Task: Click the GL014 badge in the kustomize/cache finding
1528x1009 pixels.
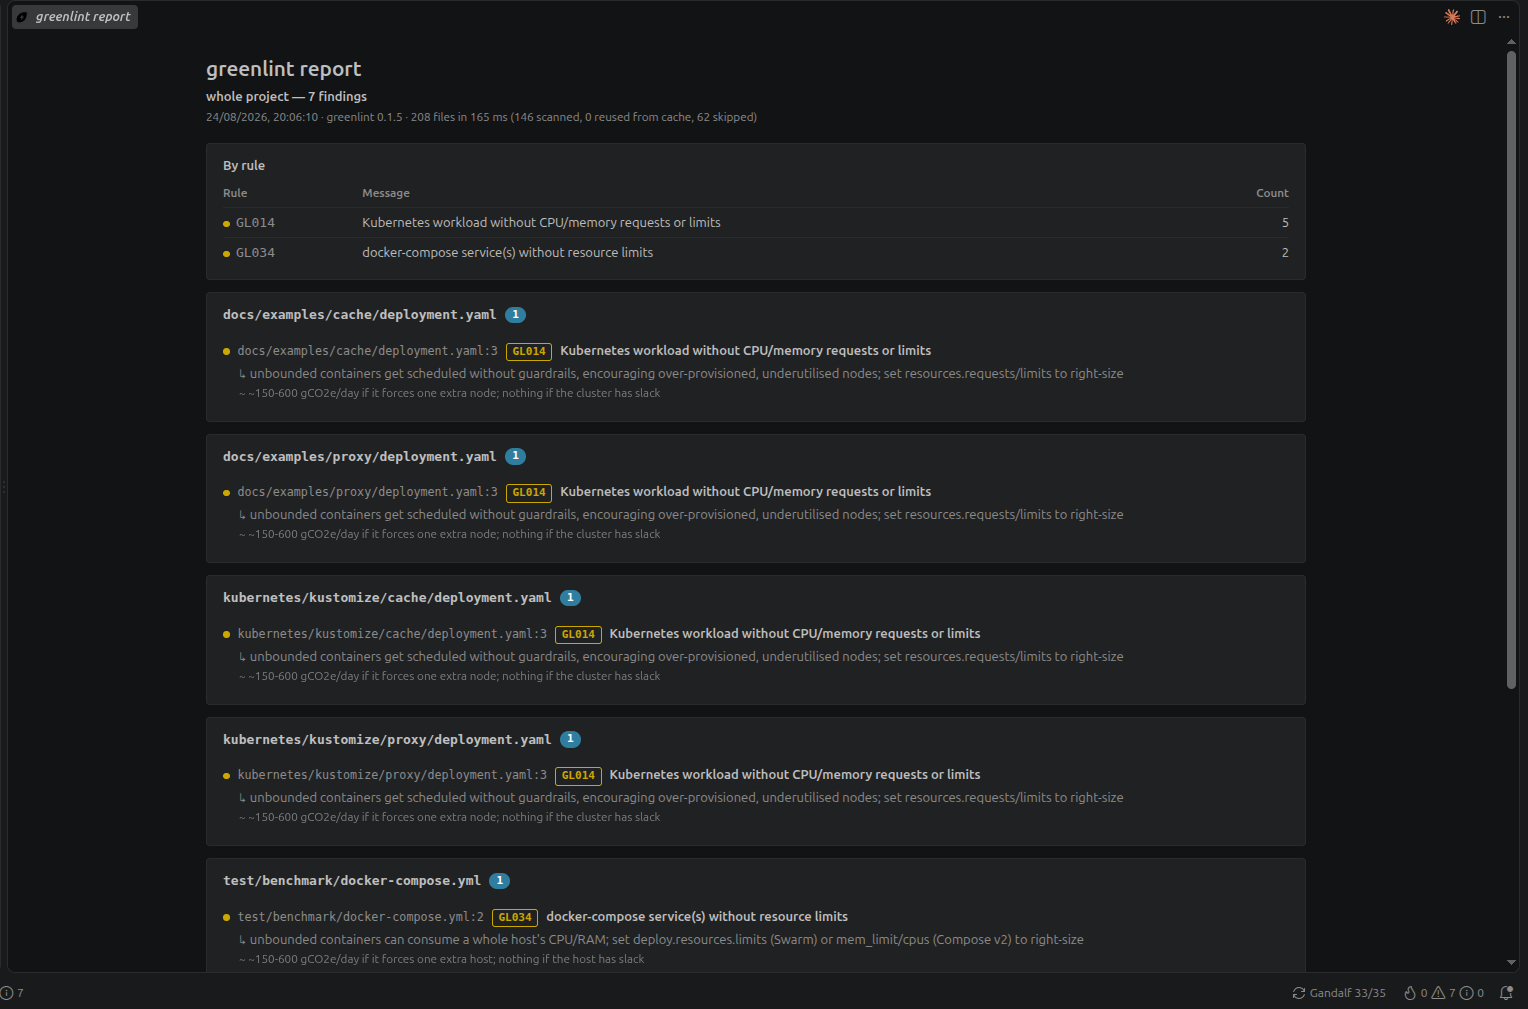Action: point(578,634)
